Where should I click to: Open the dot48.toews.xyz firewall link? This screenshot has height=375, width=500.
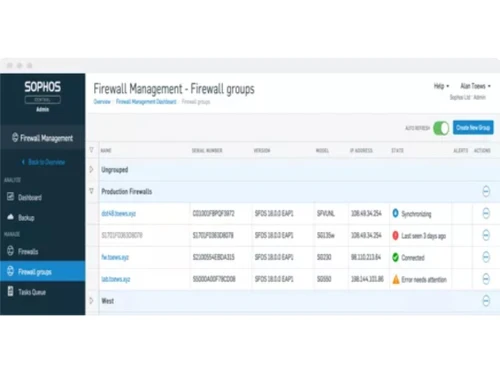(118, 213)
